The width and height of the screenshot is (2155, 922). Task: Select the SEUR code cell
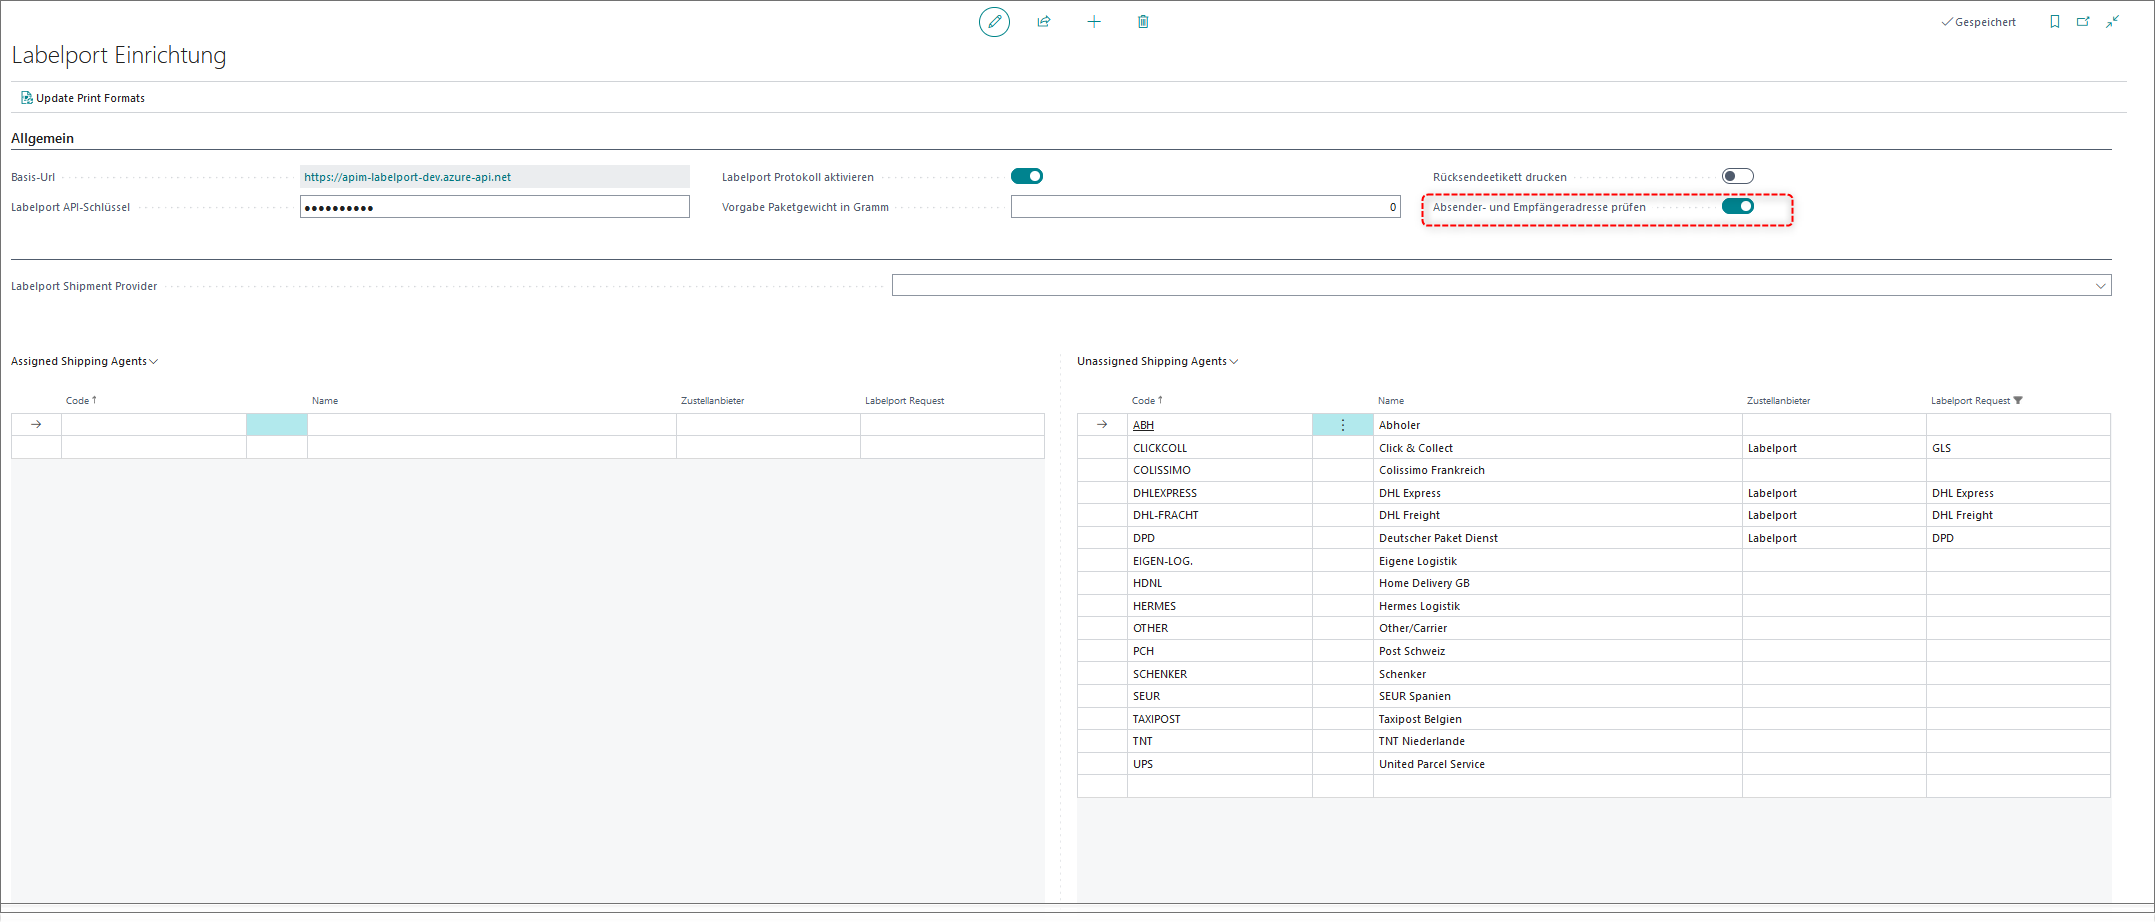(1220, 696)
